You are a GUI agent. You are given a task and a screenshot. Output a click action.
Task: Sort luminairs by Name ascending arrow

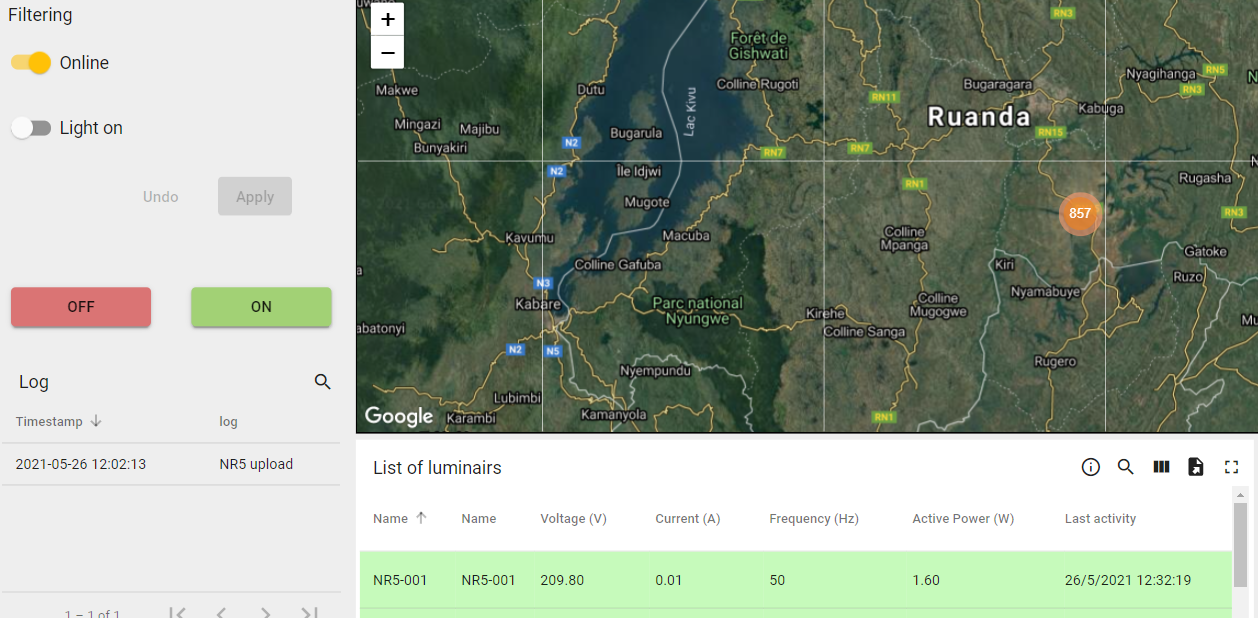click(x=421, y=518)
